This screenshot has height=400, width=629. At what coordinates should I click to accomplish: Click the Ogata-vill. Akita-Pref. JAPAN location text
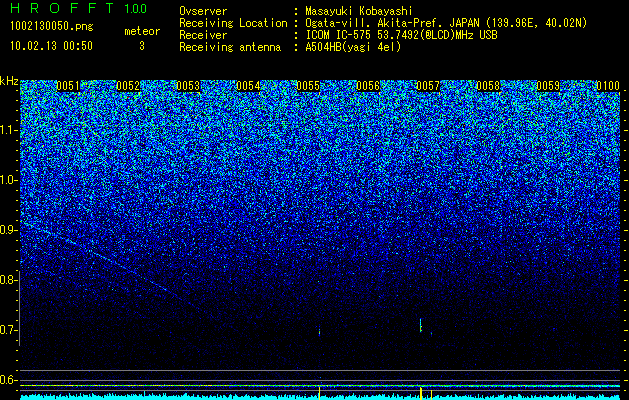coord(446,23)
